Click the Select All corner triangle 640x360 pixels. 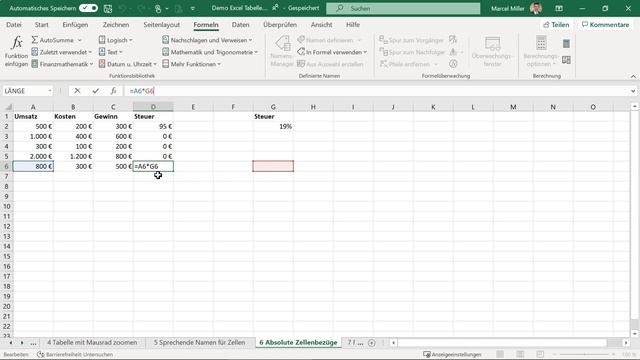click(8, 107)
